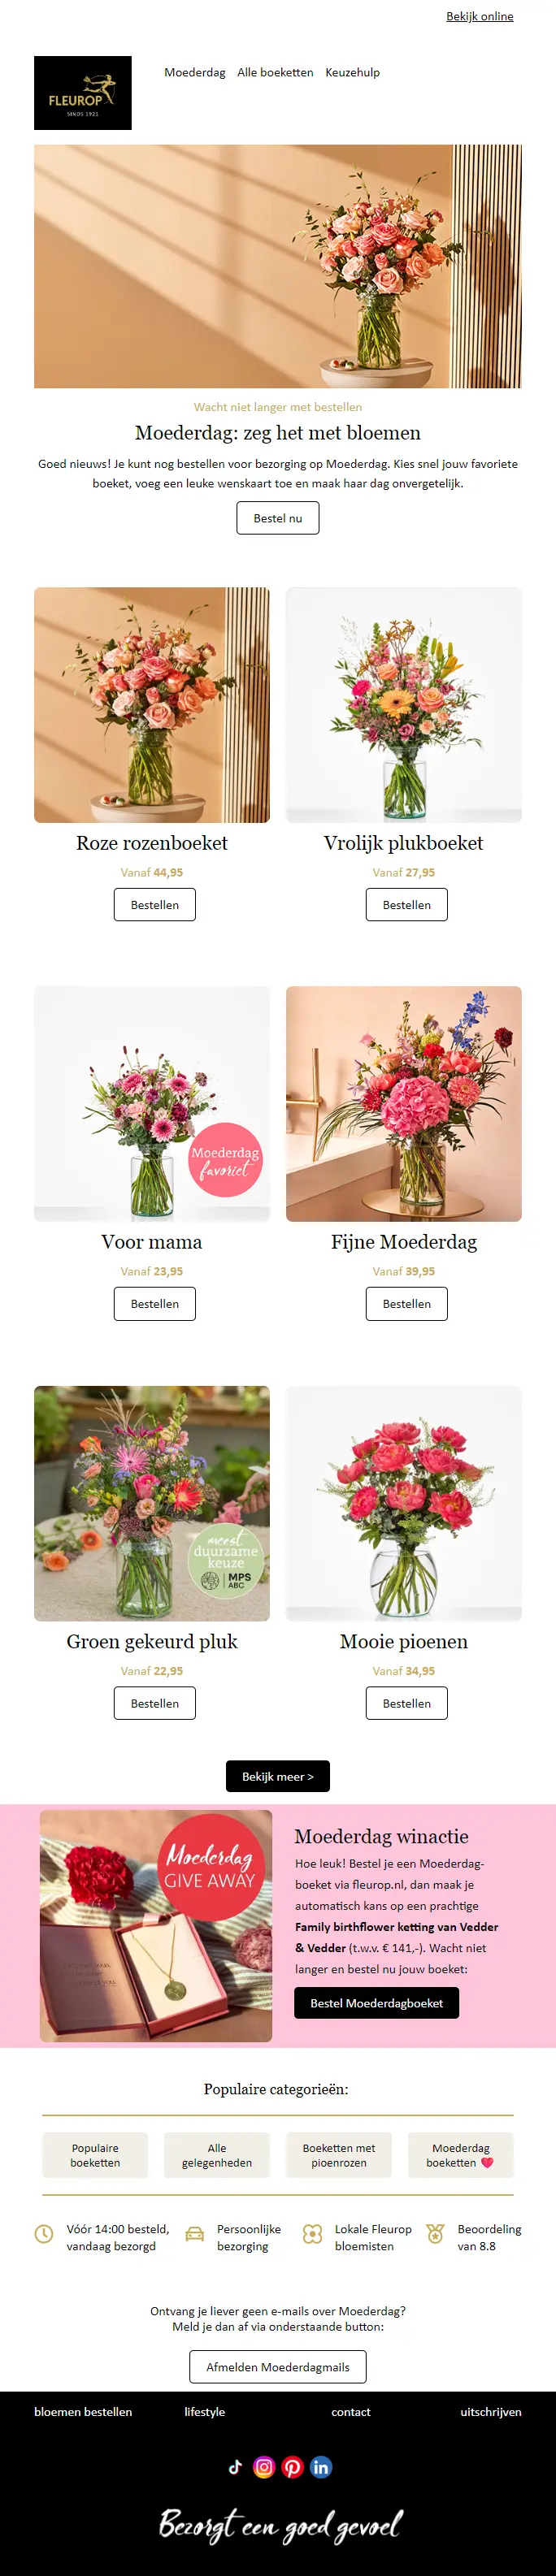556x2576 pixels.
Task: Click the clock icon beside 14:00 delivery
Action: pos(44,2233)
